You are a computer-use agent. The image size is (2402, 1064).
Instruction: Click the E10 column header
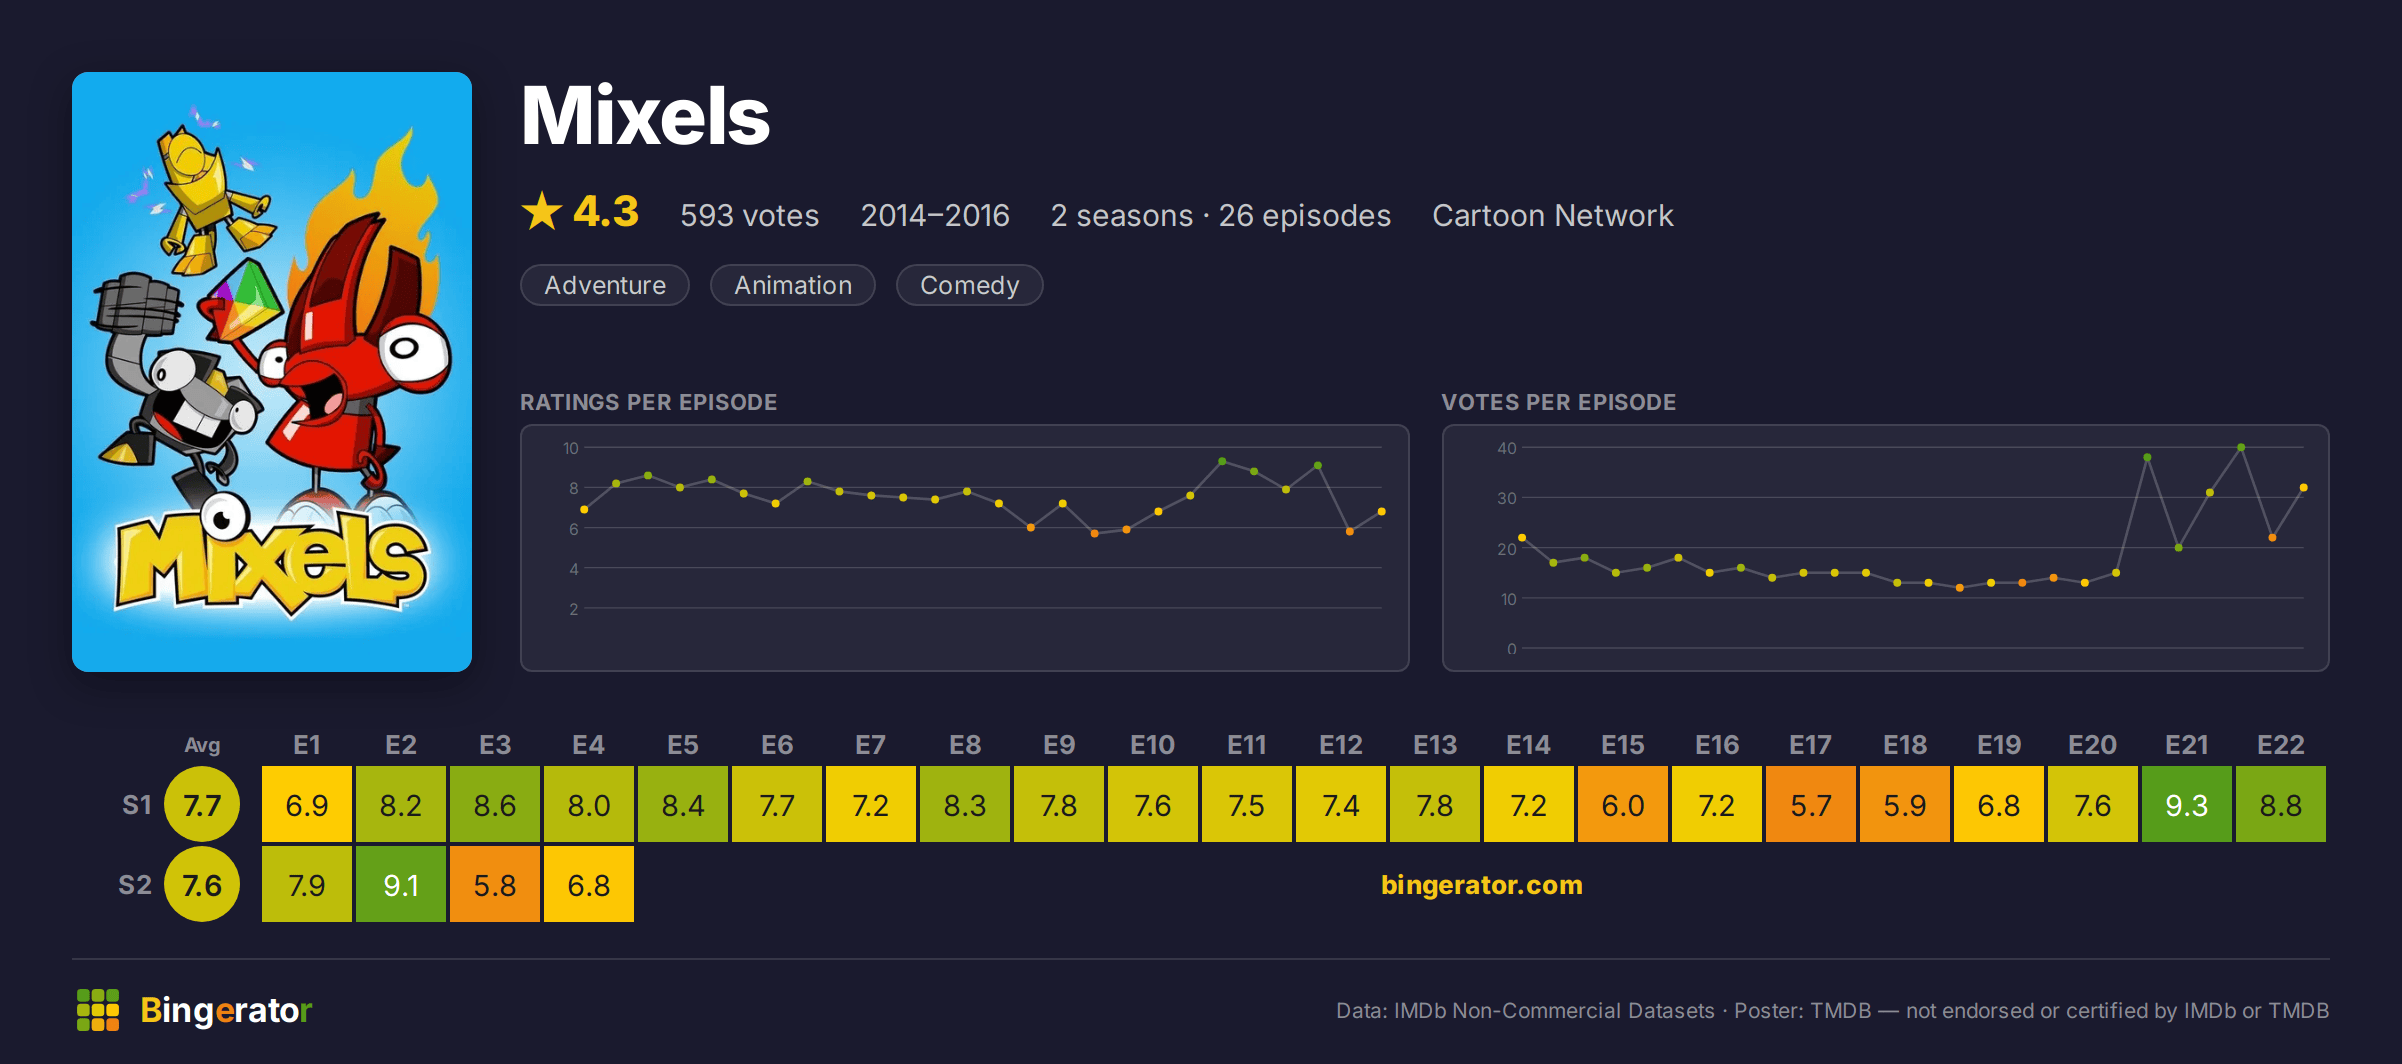click(x=1153, y=745)
